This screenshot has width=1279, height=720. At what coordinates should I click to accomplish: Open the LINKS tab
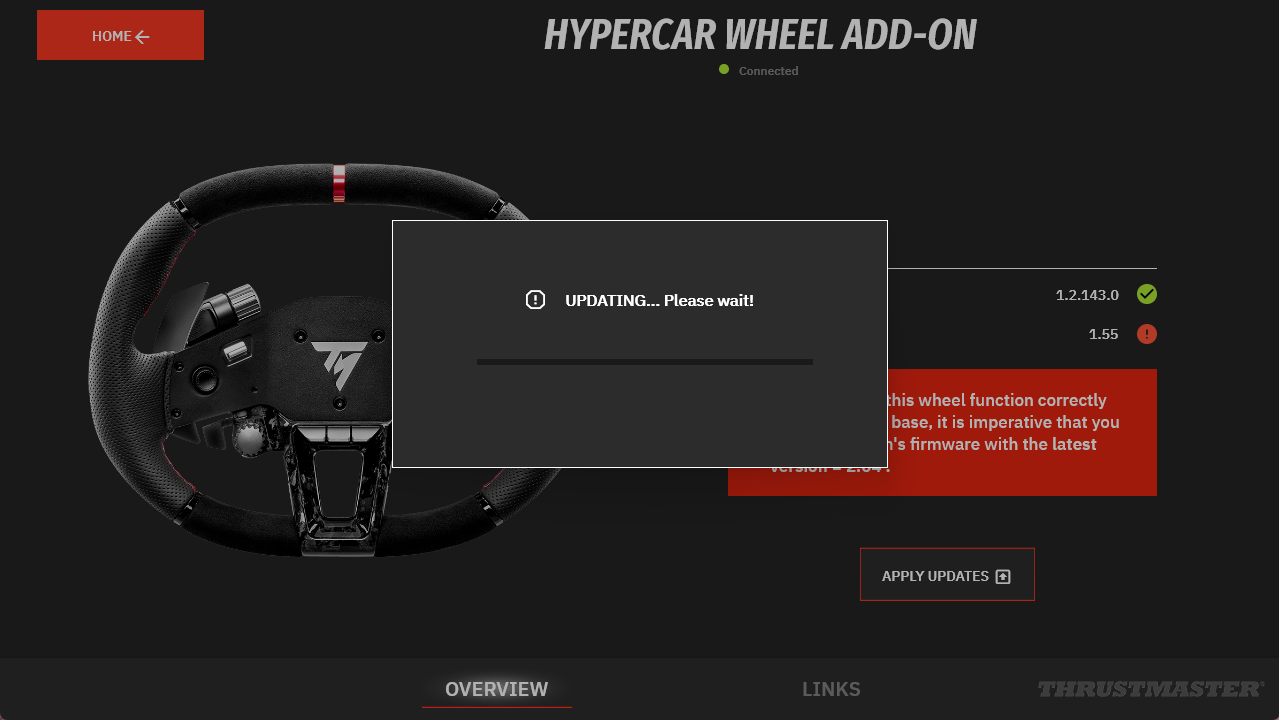coord(831,689)
